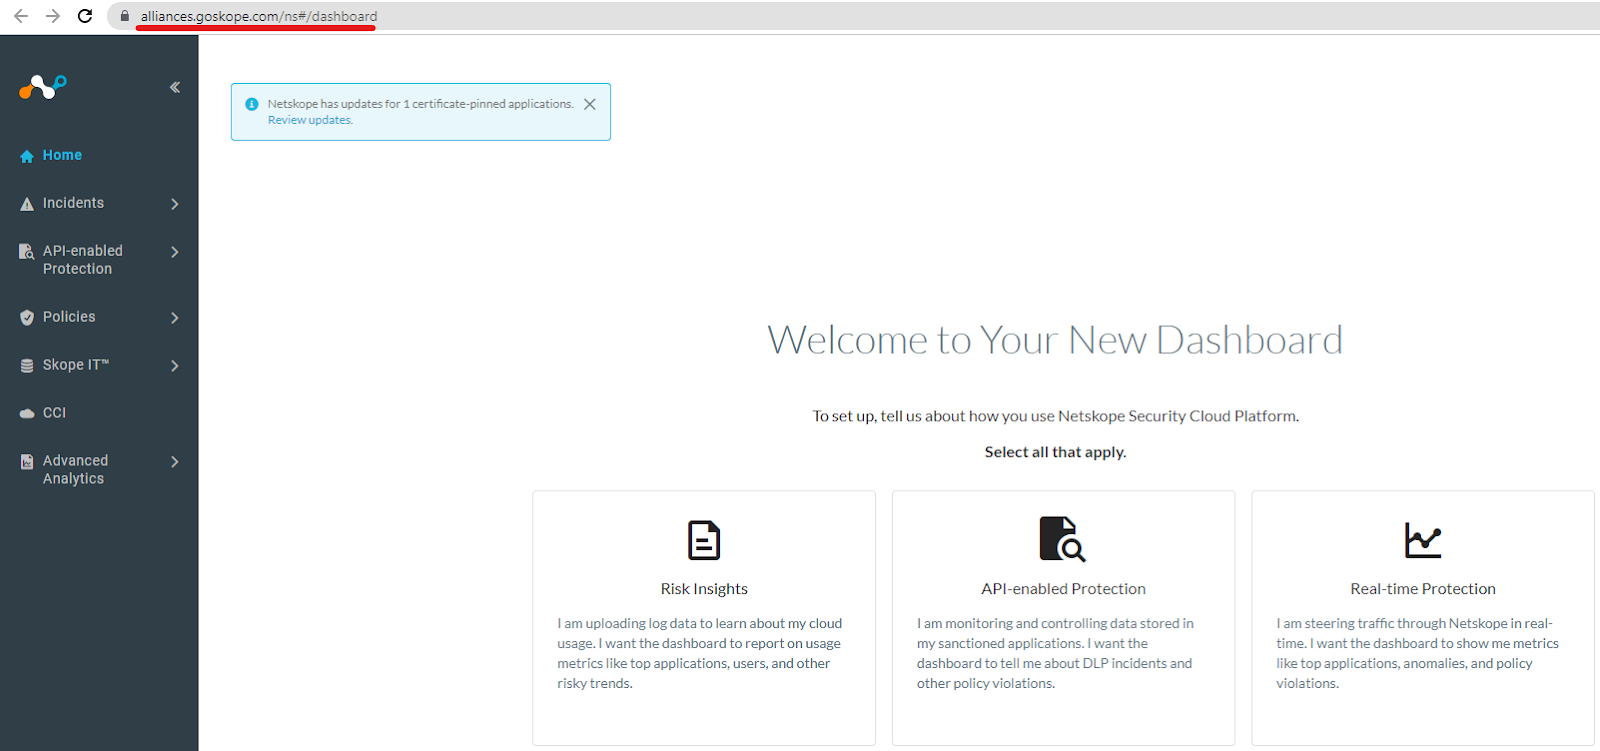Select the Real-time Protection card
The width and height of the screenshot is (1600, 751).
(x=1422, y=617)
